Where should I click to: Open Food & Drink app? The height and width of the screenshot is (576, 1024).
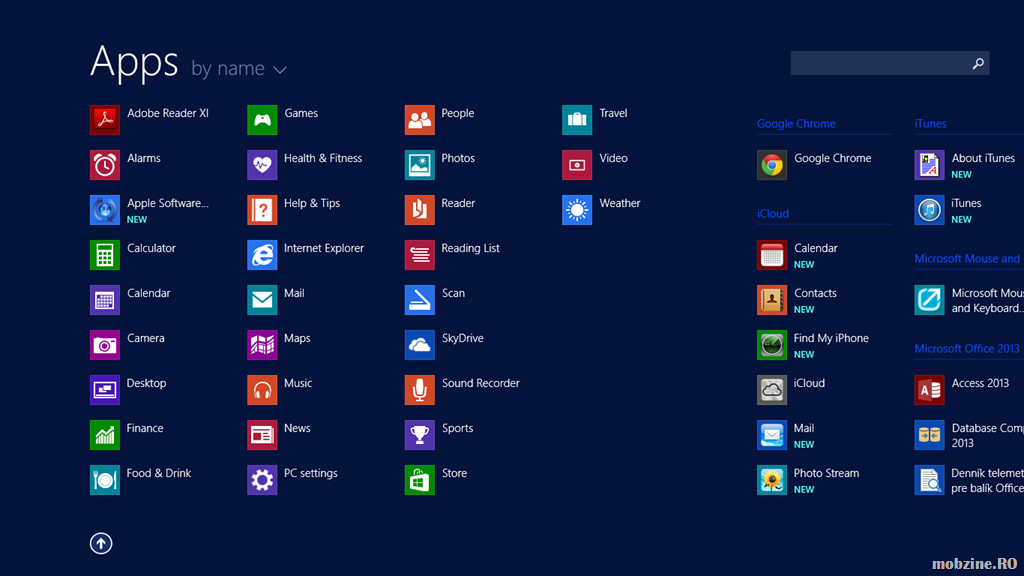(140, 480)
